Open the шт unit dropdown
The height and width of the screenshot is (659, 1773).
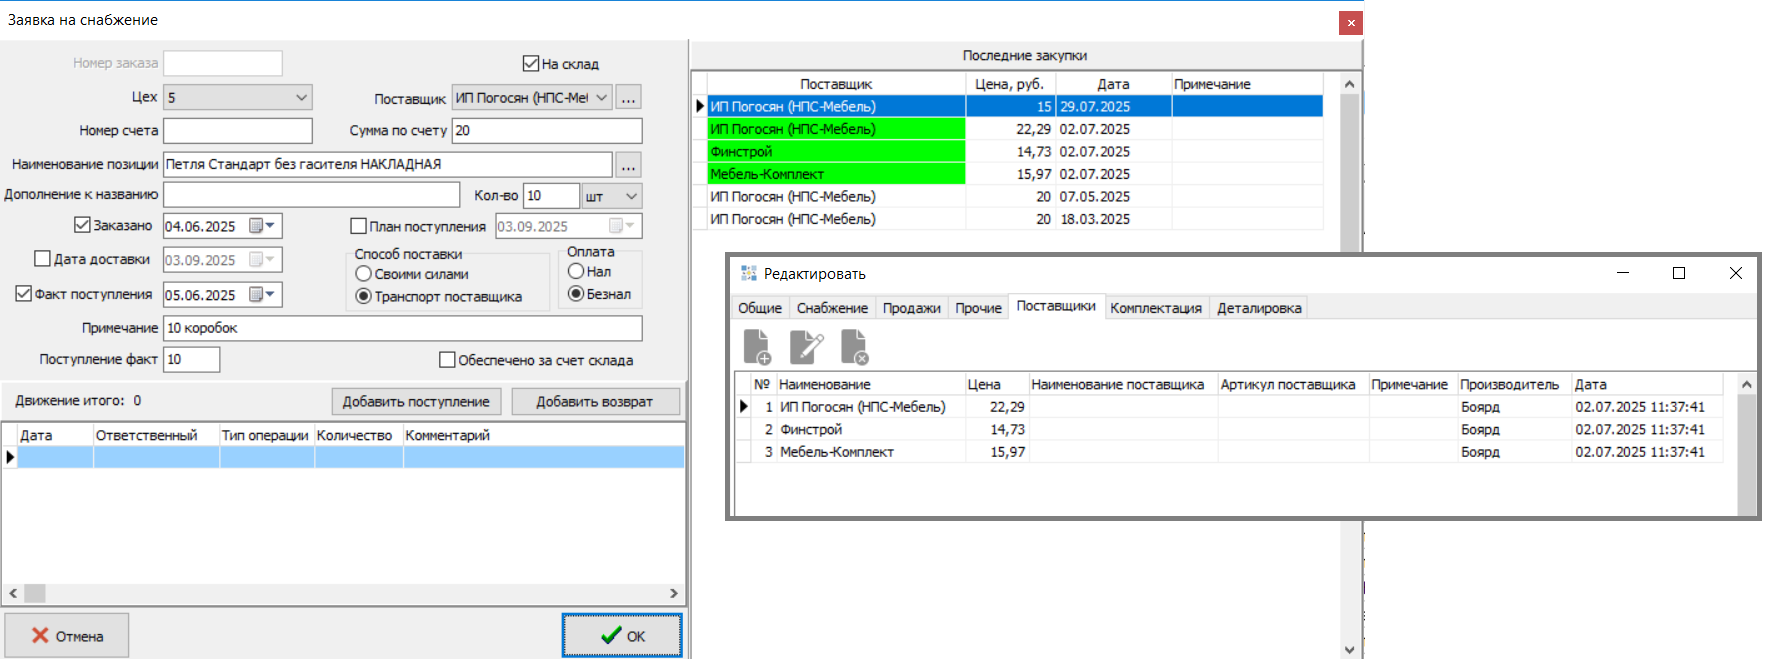(631, 196)
